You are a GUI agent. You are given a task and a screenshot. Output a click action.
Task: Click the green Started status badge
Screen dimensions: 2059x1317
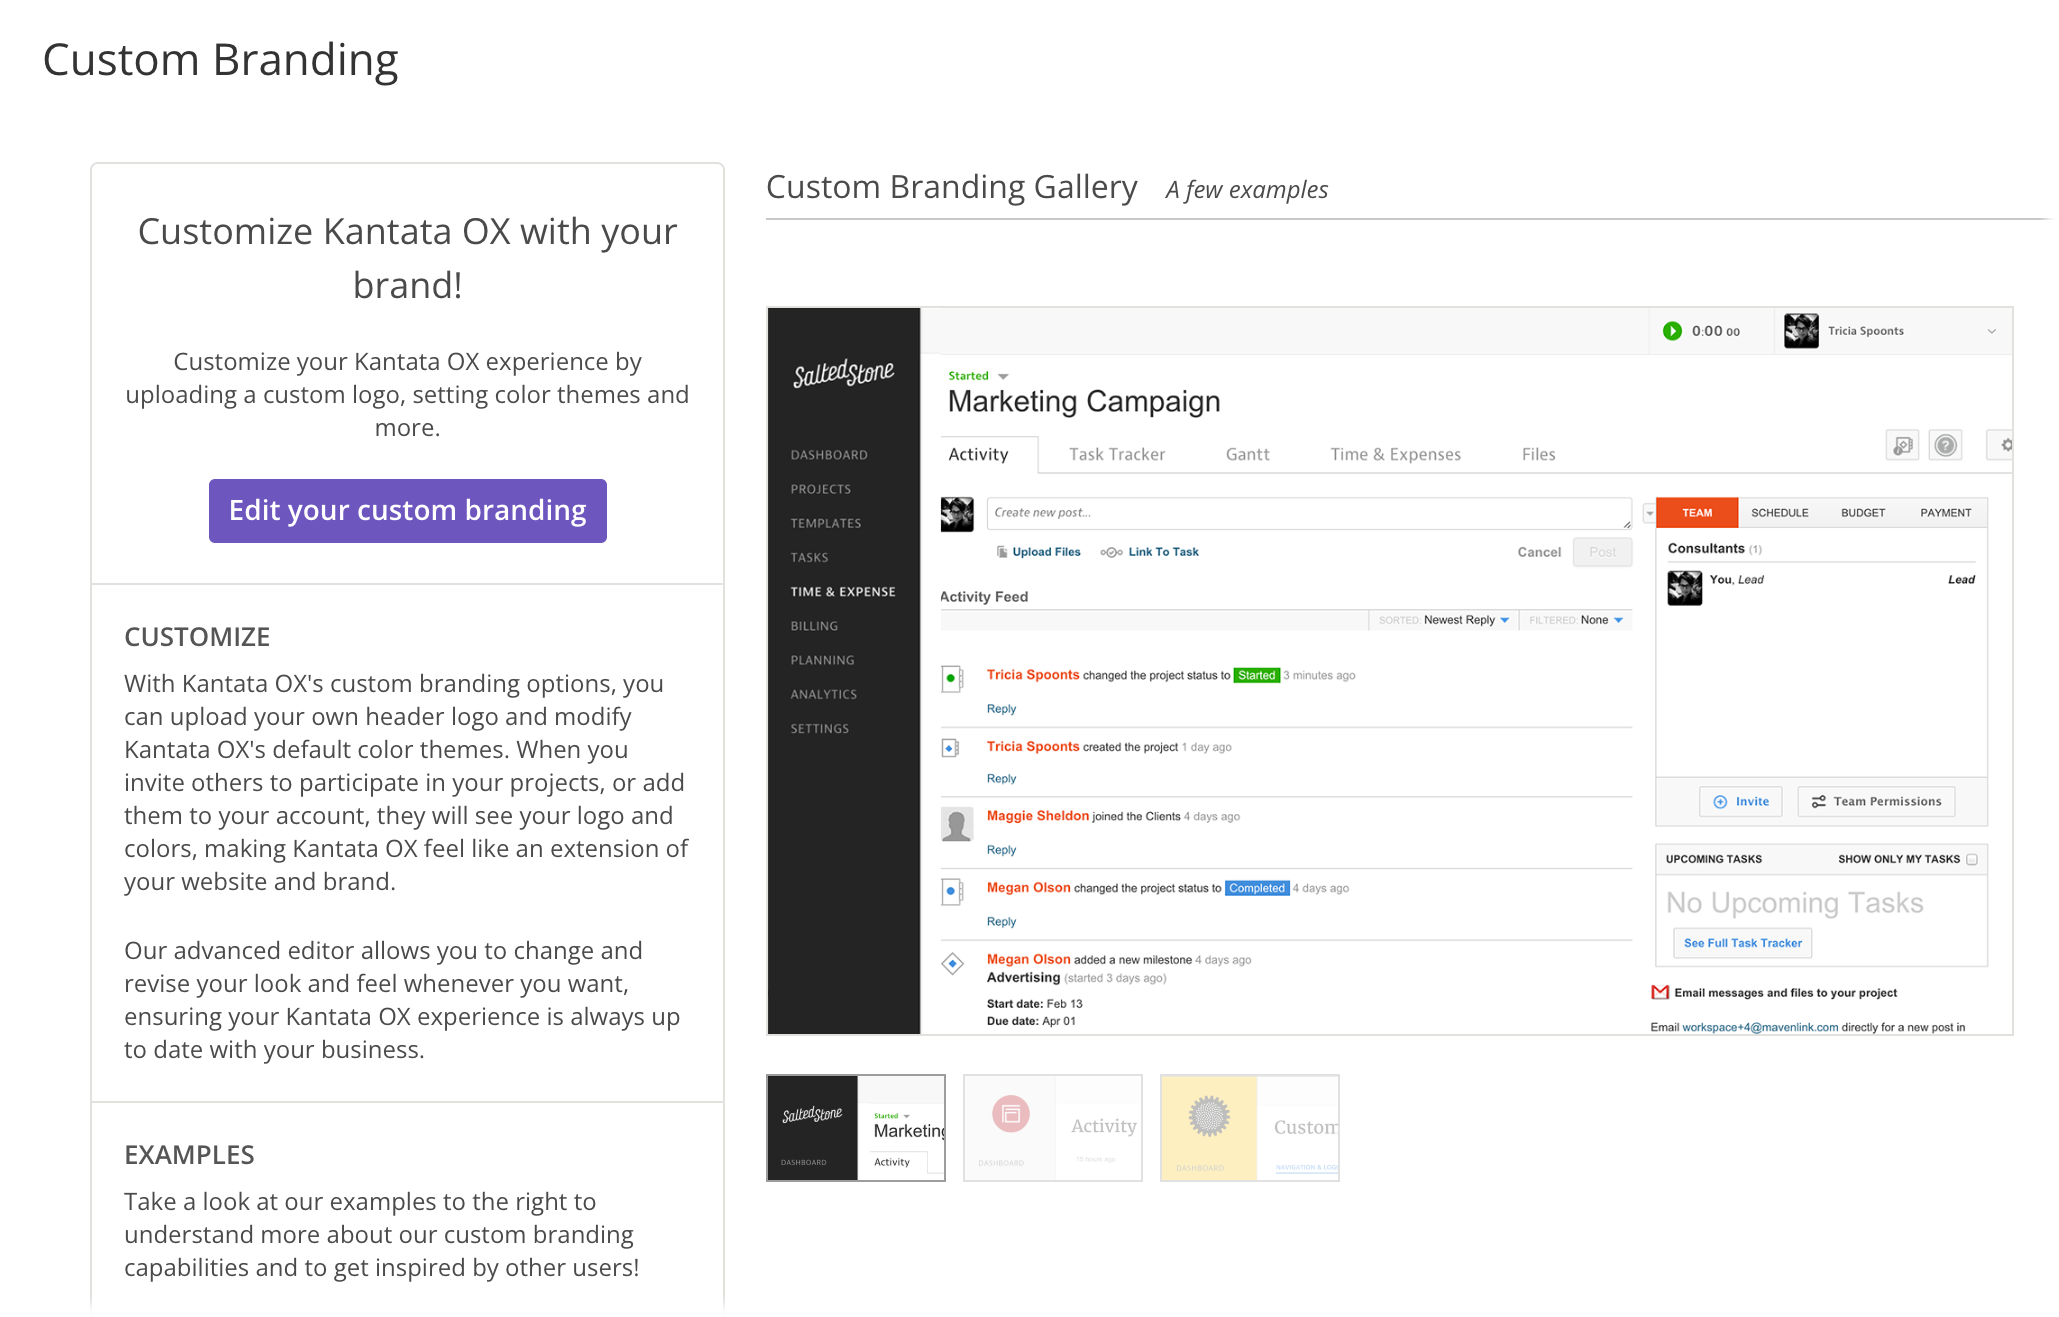pos(1256,675)
